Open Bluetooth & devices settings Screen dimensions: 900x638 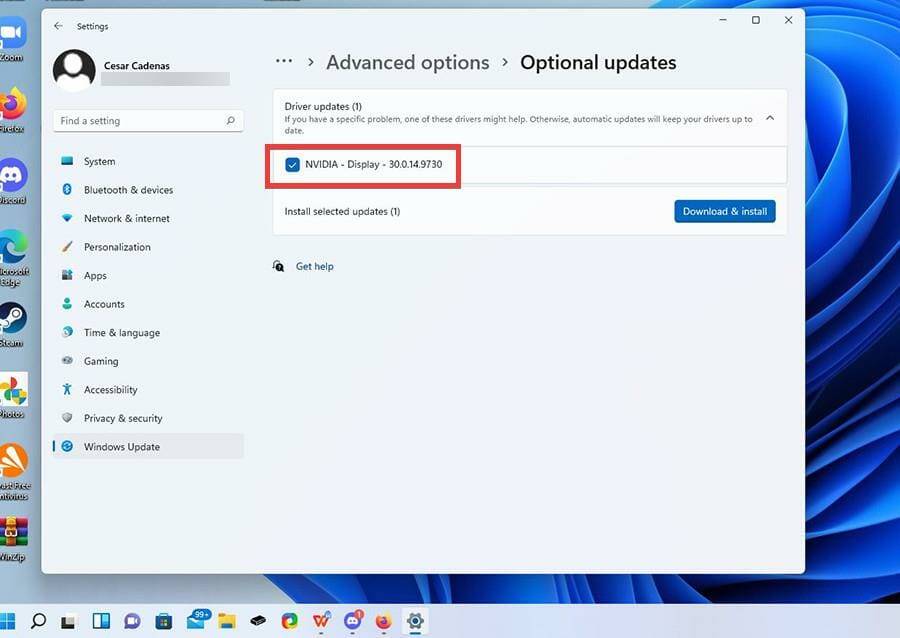[x=148, y=189]
